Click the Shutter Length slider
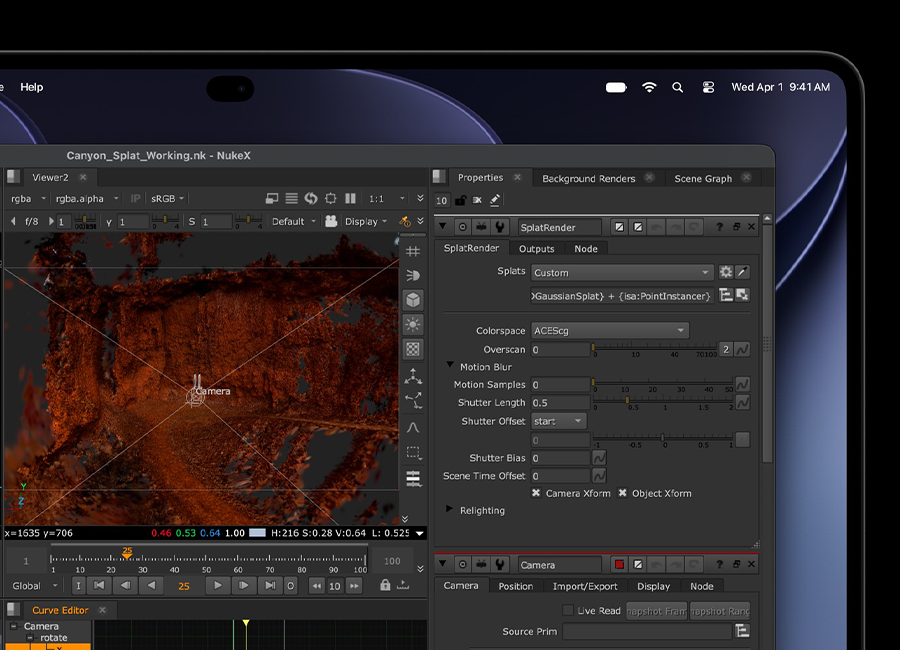This screenshot has width=900, height=650. tap(663, 402)
